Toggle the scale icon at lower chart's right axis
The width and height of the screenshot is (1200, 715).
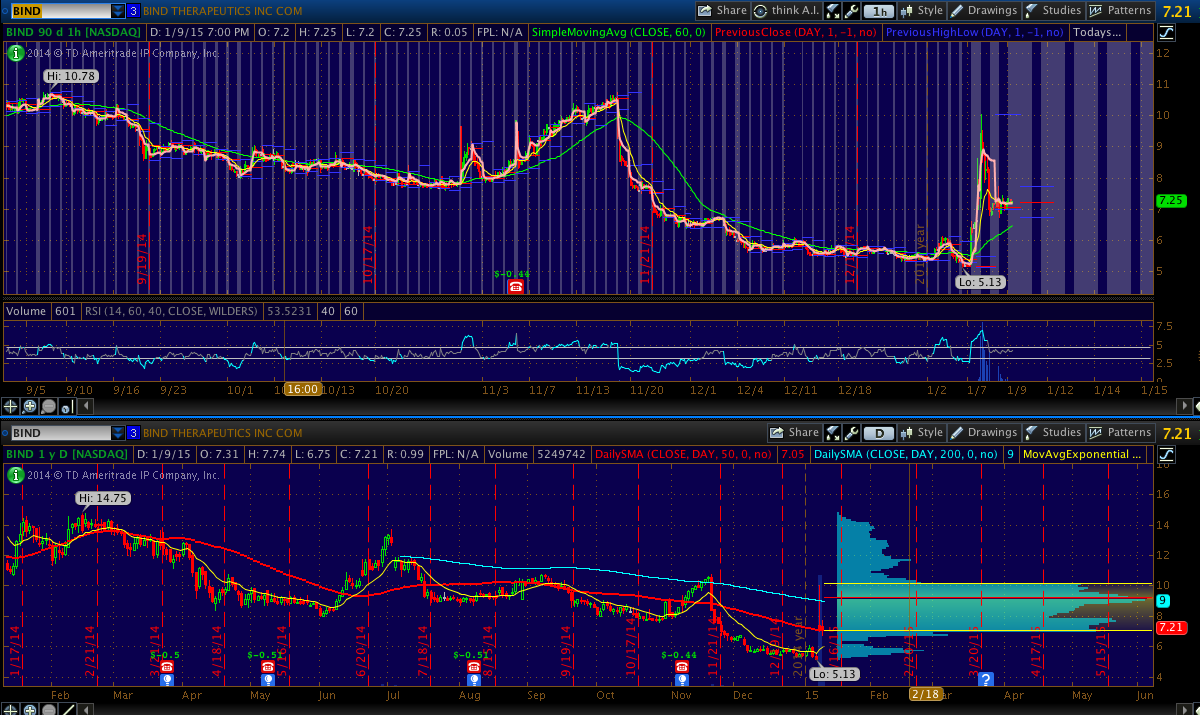[x=1166, y=454]
